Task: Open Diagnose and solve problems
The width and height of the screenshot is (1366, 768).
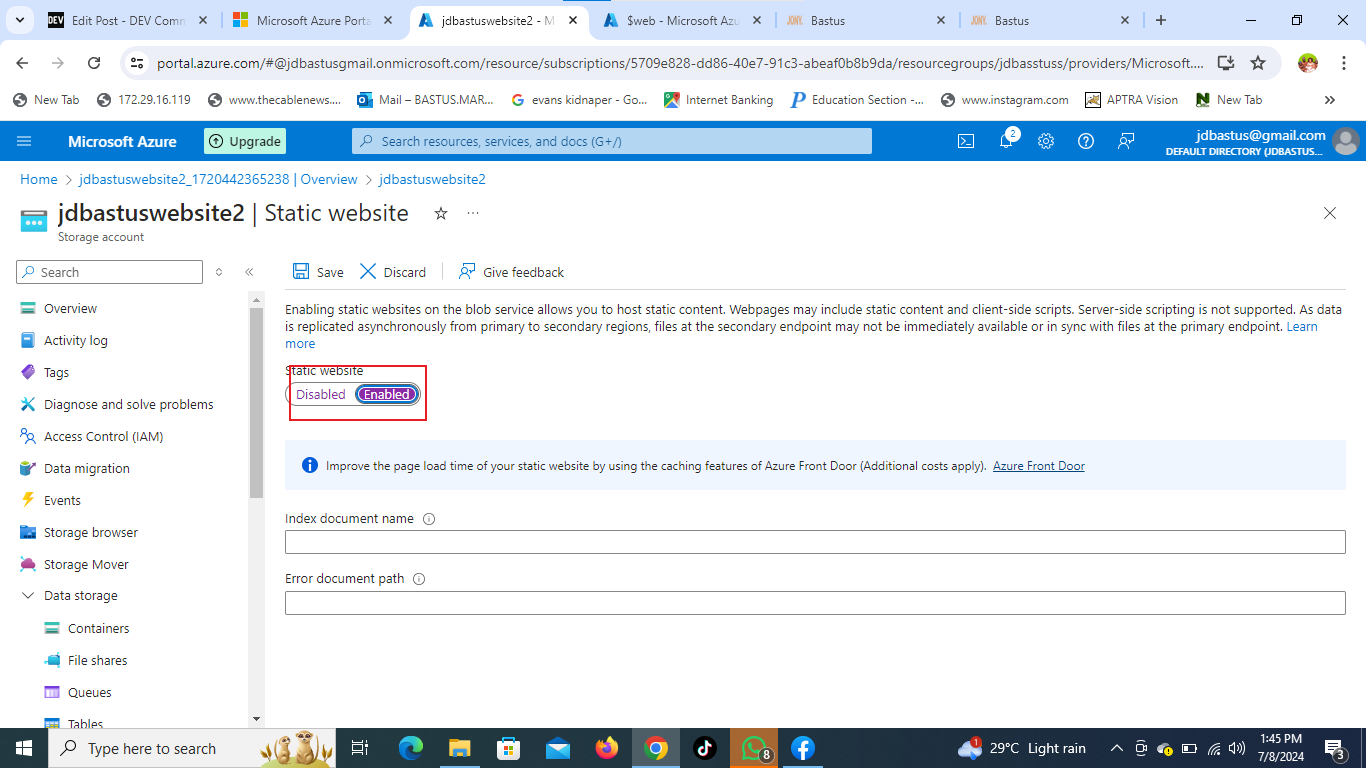Action: (128, 405)
